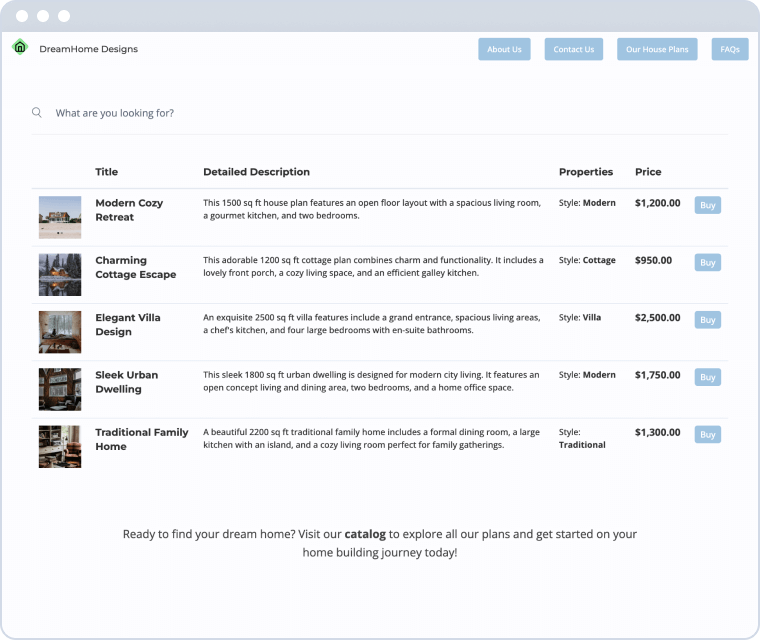Select the 'Modern Cozy Retreat' title
Viewport: 760px width, 640px height.
pyautogui.click(x=129, y=210)
